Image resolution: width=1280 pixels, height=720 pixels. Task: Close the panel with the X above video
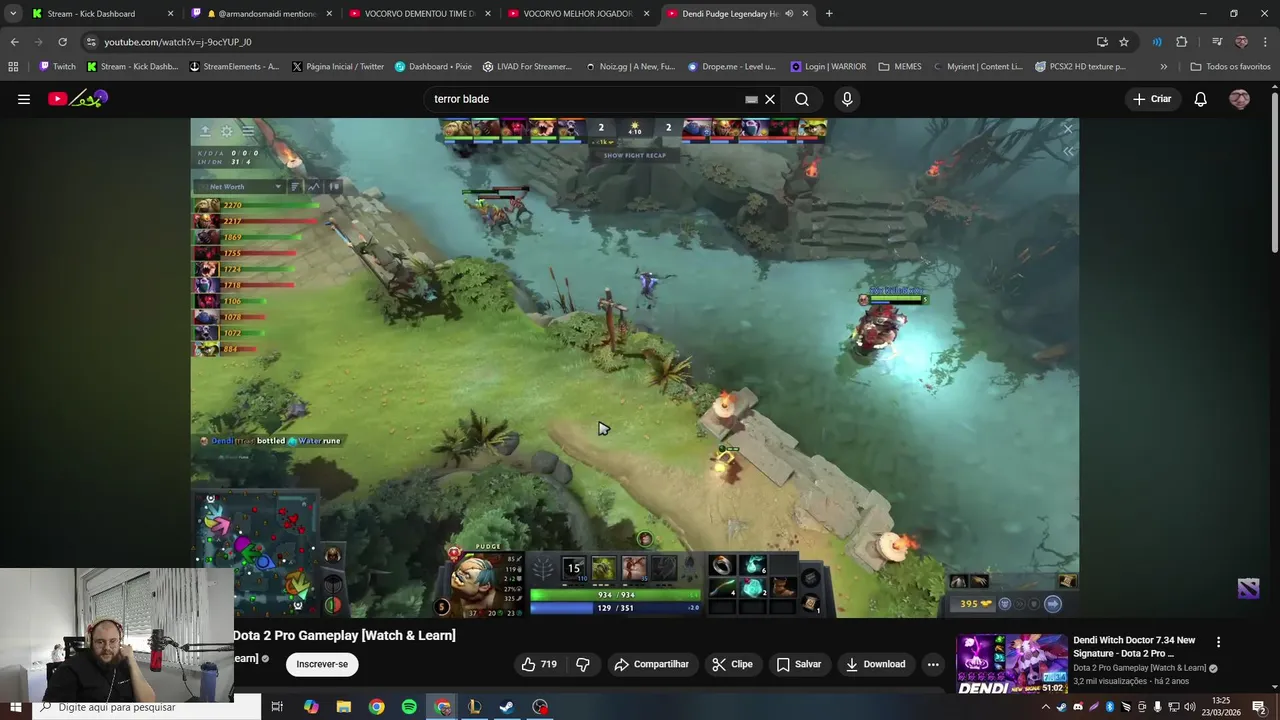coord(1068,129)
